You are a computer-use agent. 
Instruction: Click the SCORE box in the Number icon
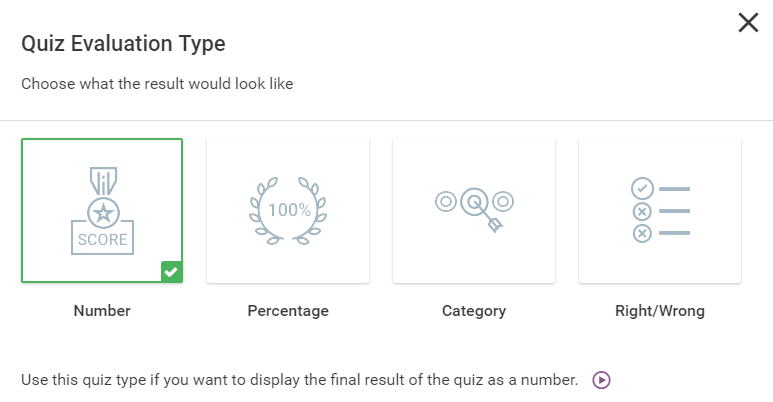pos(103,238)
